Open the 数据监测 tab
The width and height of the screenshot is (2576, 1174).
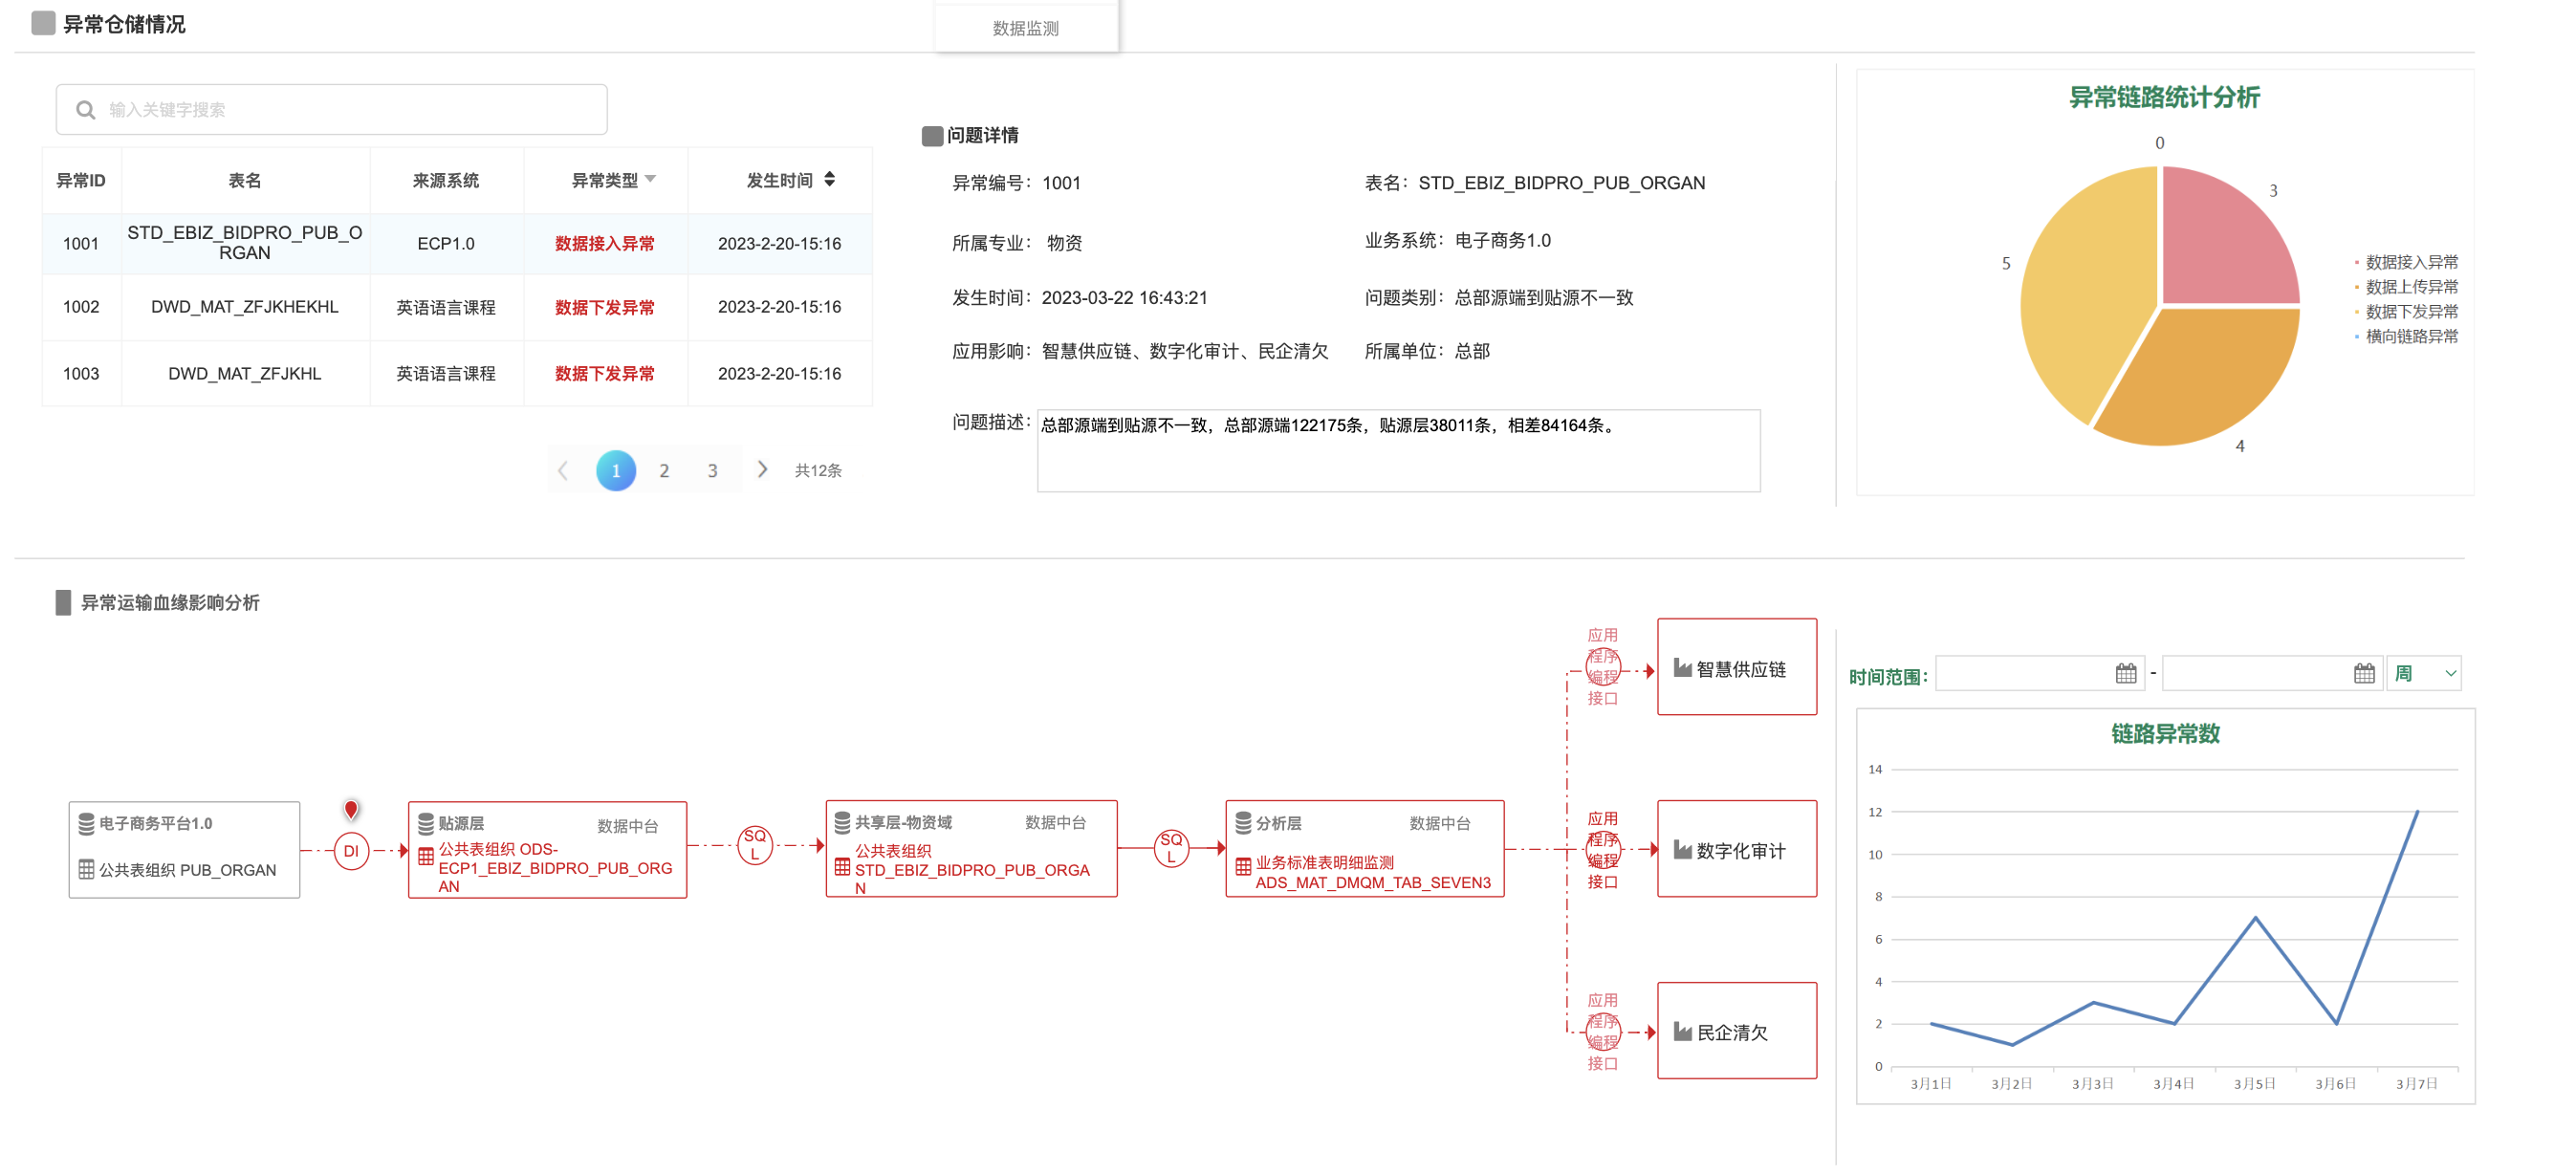1025,28
